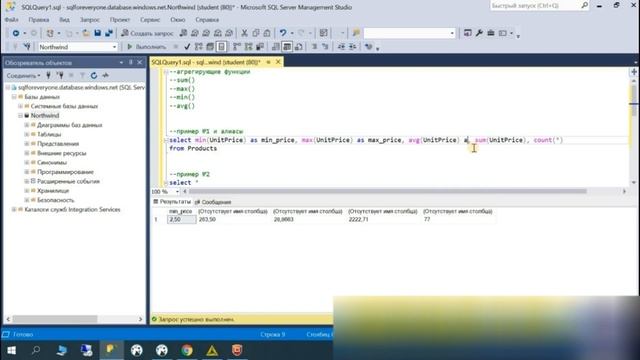Viewport: 640px width, 360px height.
Task: Expand the Представления folder node
Action: pyautogui.click(x=27, y=144)
